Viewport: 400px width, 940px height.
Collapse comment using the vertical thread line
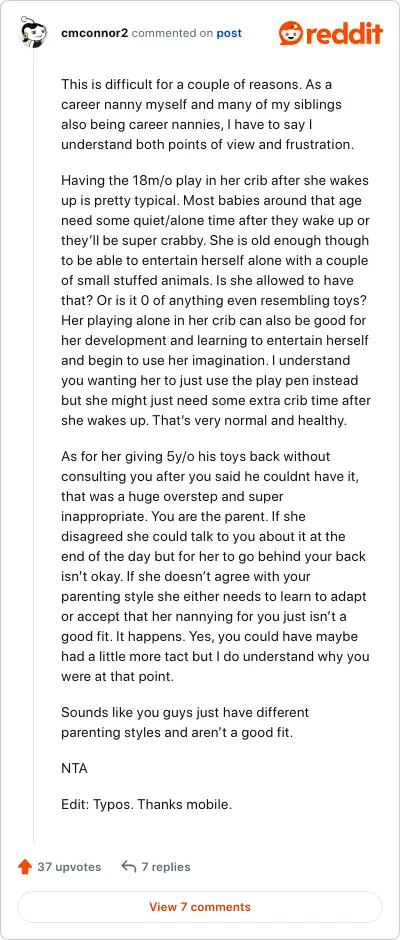coord(32,444)
